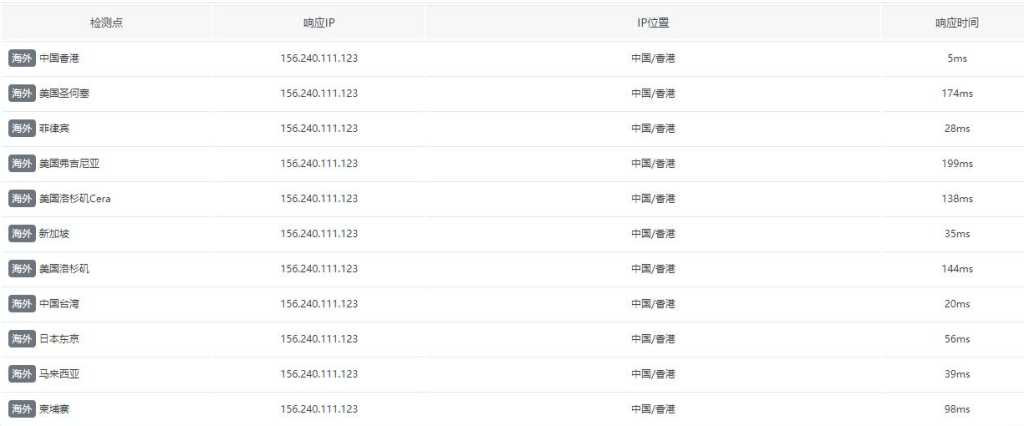Screen dimensions: 1024x426
Task: Click the 海外 tag beside 马来西亚
Action: [21, 374]
